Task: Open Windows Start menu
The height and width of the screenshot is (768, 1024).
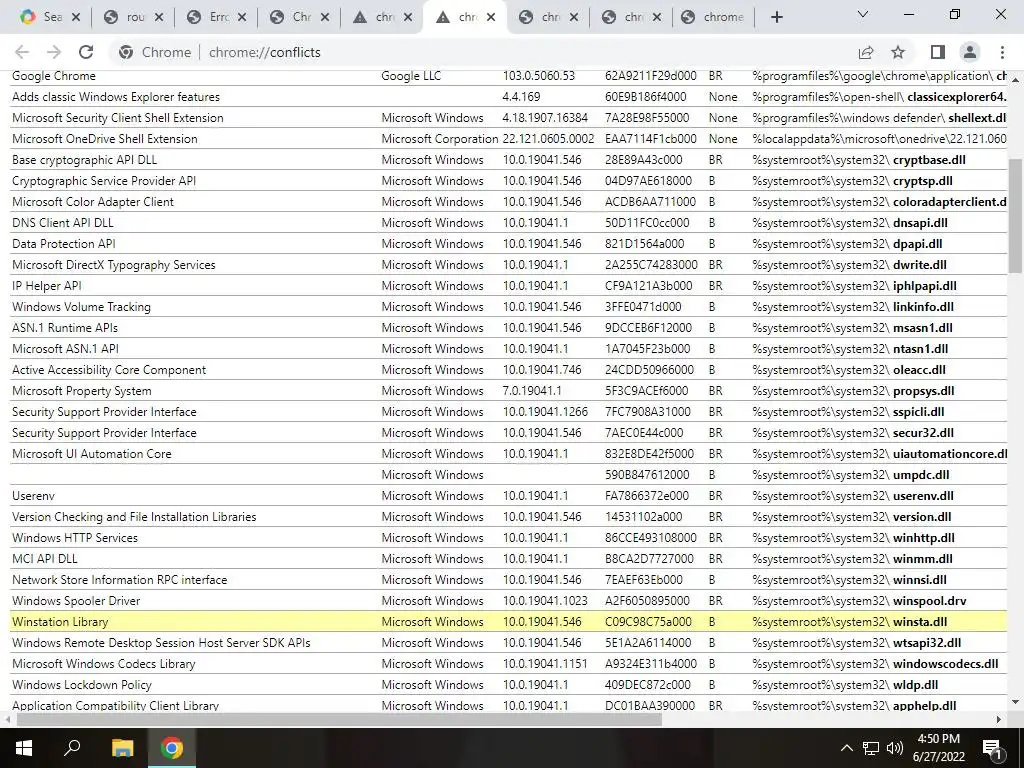Action: 24,748
